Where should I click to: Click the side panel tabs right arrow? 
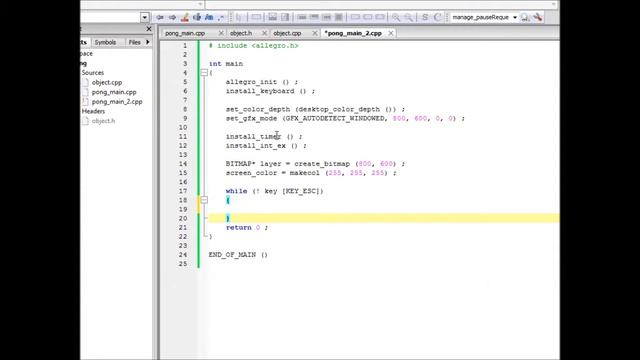point(148,42)
